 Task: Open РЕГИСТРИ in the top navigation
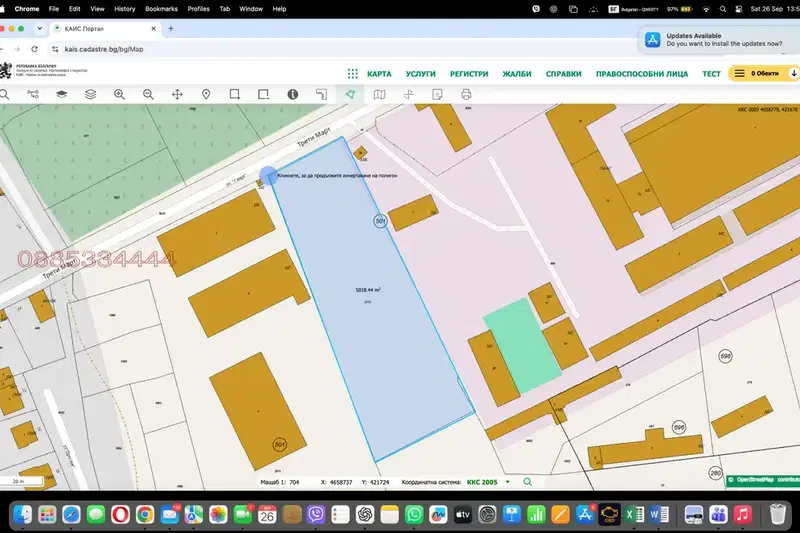[x=469, y=74]
